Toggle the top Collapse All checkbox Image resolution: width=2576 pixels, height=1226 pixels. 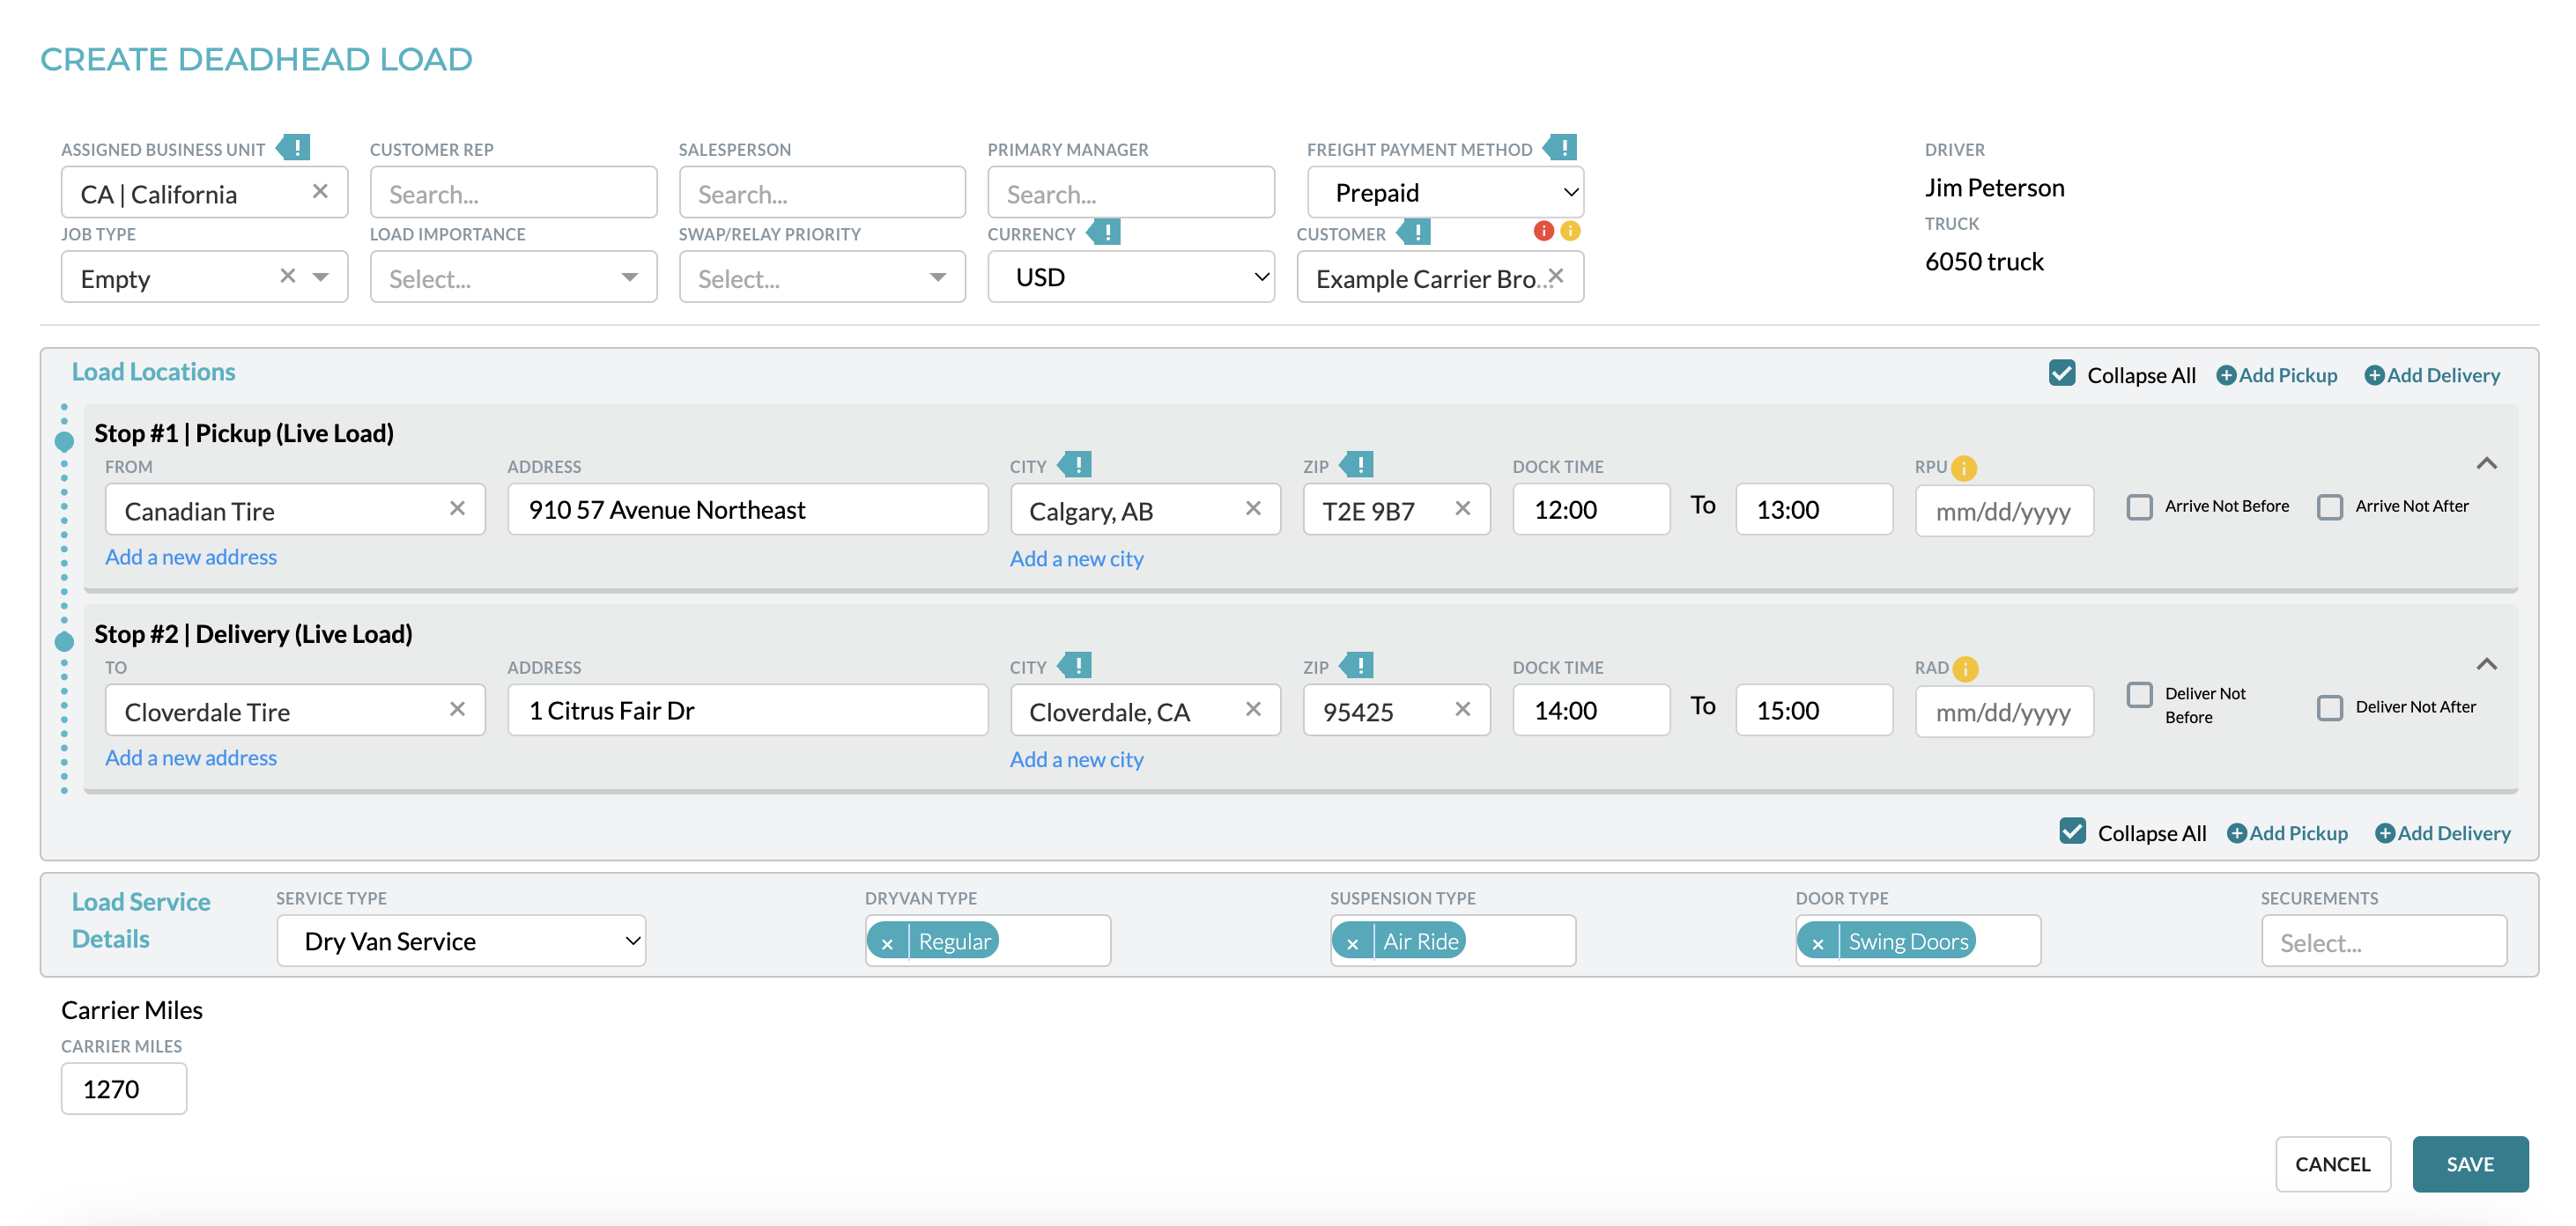2061,374
